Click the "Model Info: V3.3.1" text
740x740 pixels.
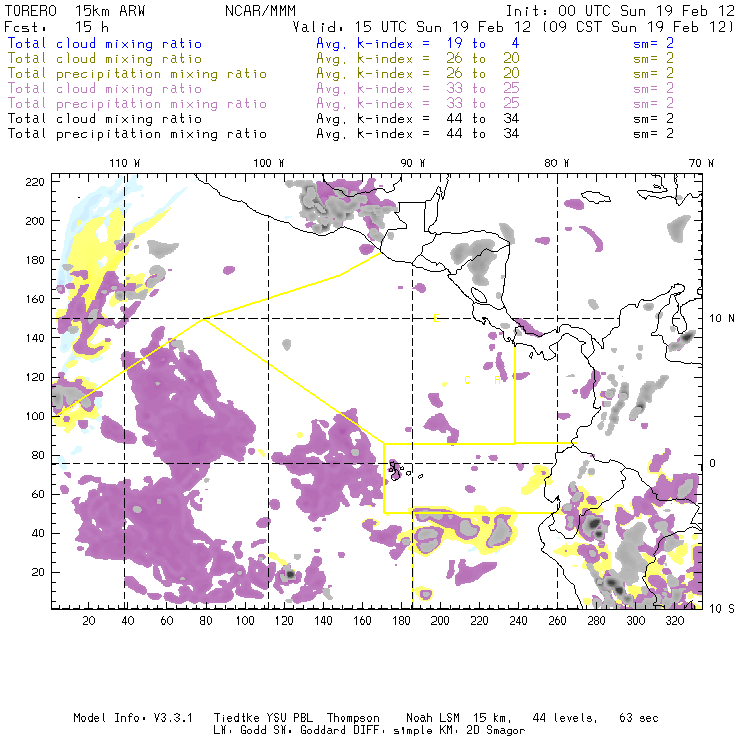[x=133, y=718]
